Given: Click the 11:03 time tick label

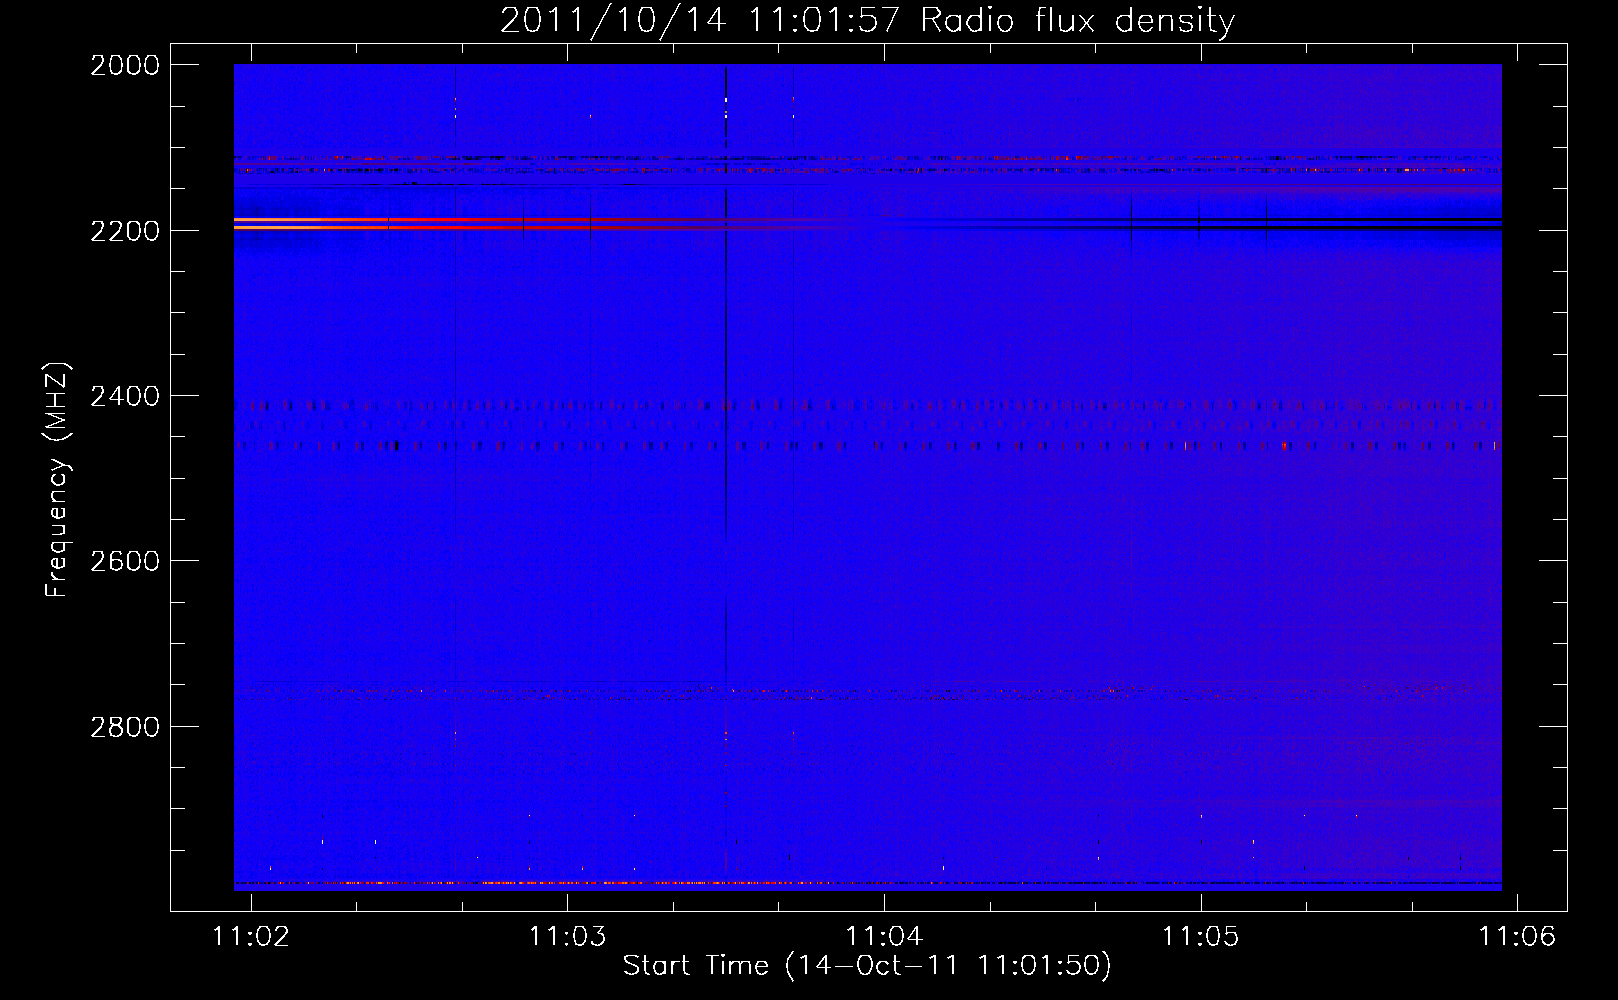Looking at the screenshot, I should point(568,936).
